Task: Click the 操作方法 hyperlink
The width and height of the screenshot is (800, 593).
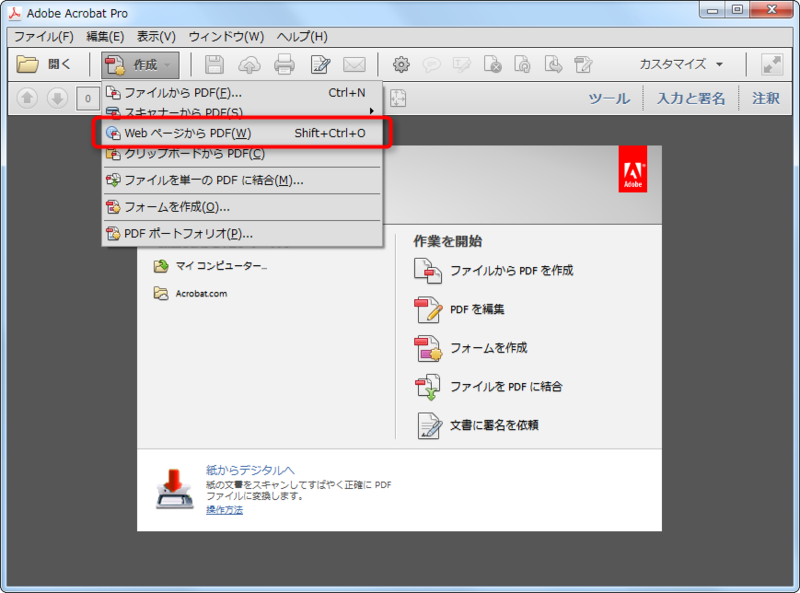Action: tap(224, 510)
